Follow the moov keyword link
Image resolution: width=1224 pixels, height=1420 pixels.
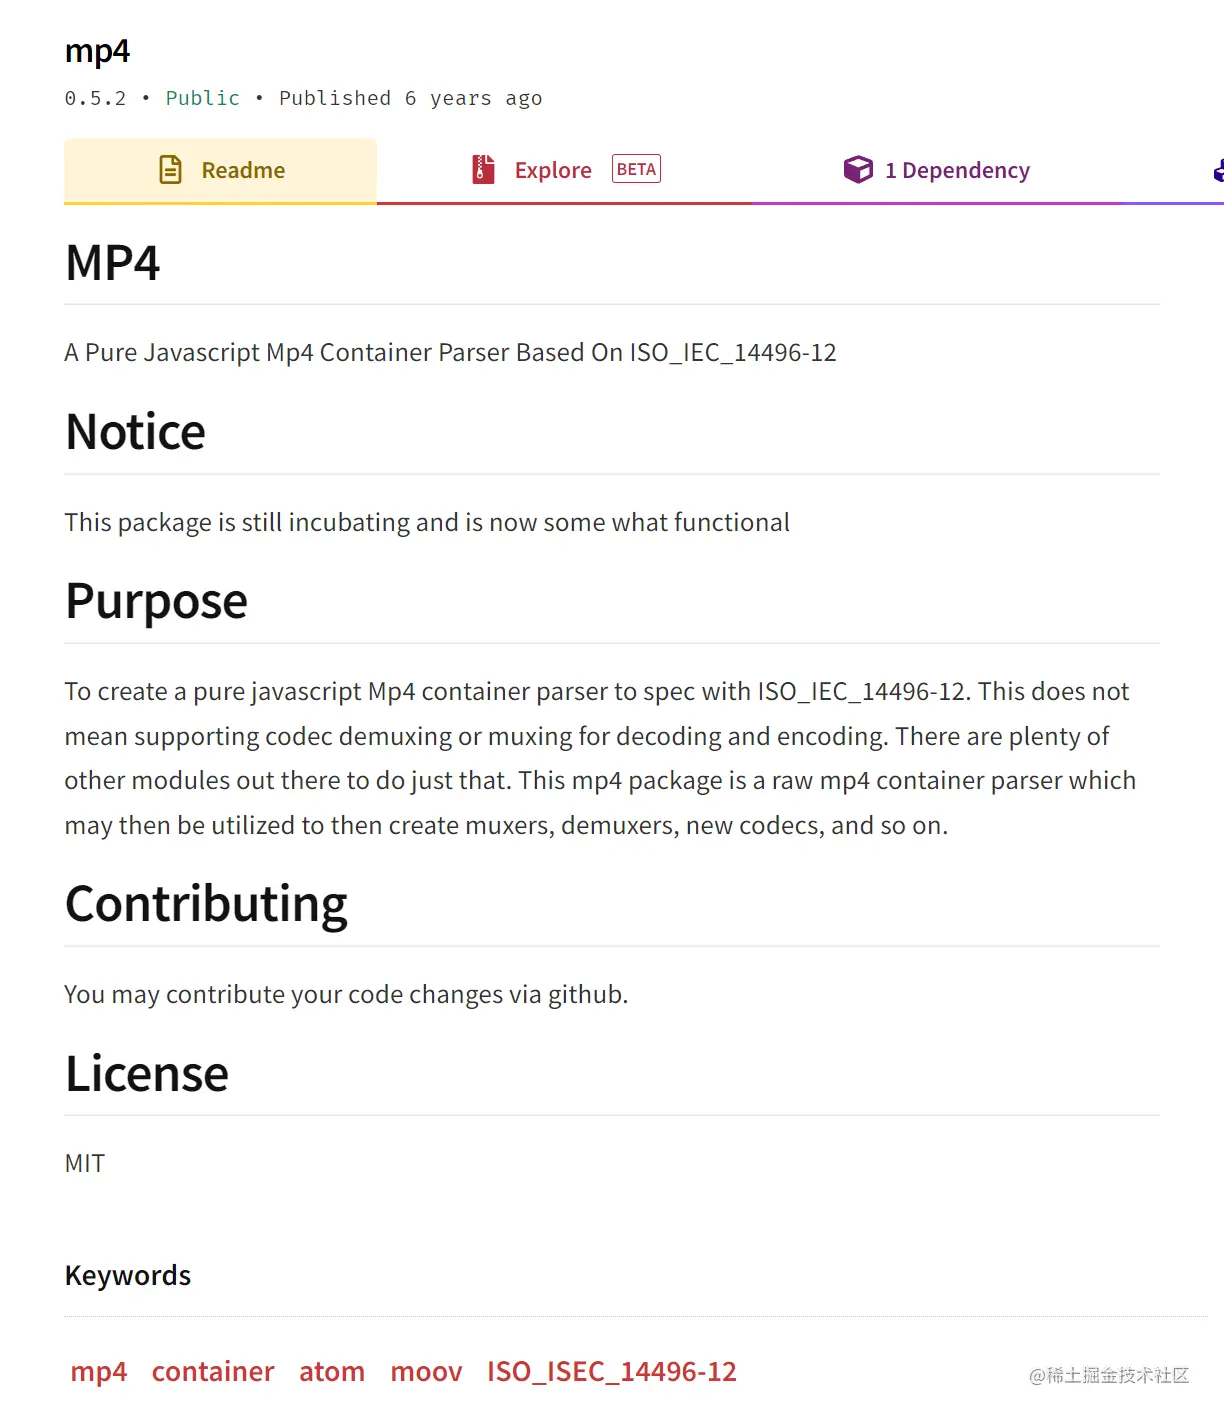click(x=426, y=1372)
